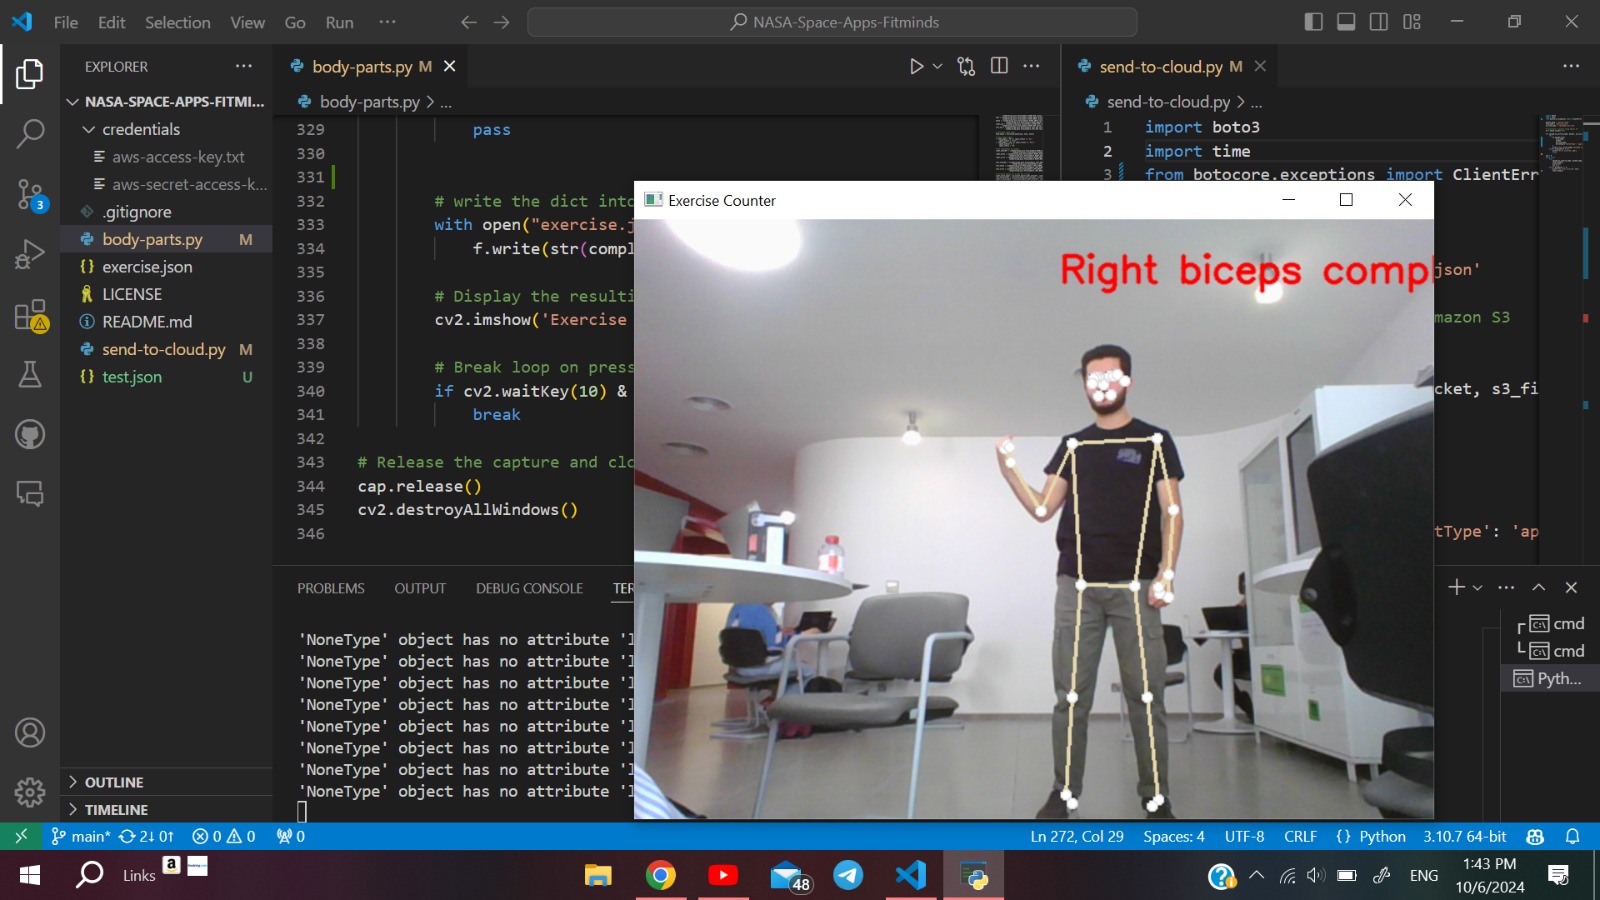Expand the TIMELINE section

[166, 810]
